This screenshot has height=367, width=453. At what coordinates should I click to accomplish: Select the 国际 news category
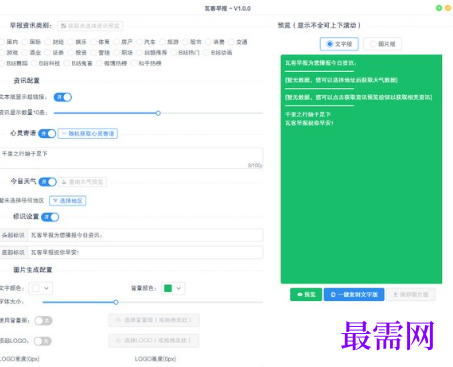[x=31, y=42]
